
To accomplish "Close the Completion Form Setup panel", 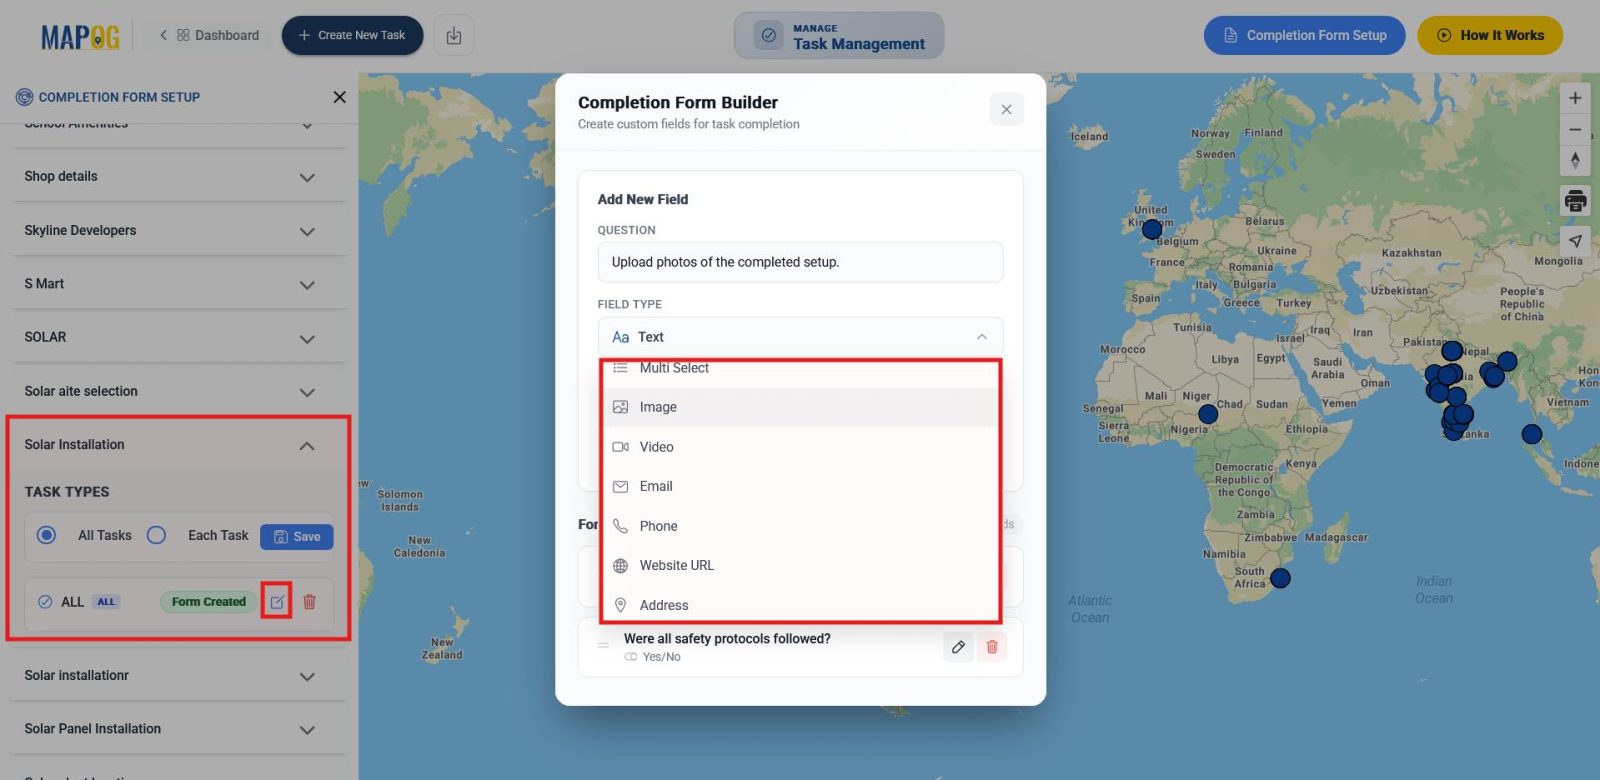I will [x=339, y=97].
